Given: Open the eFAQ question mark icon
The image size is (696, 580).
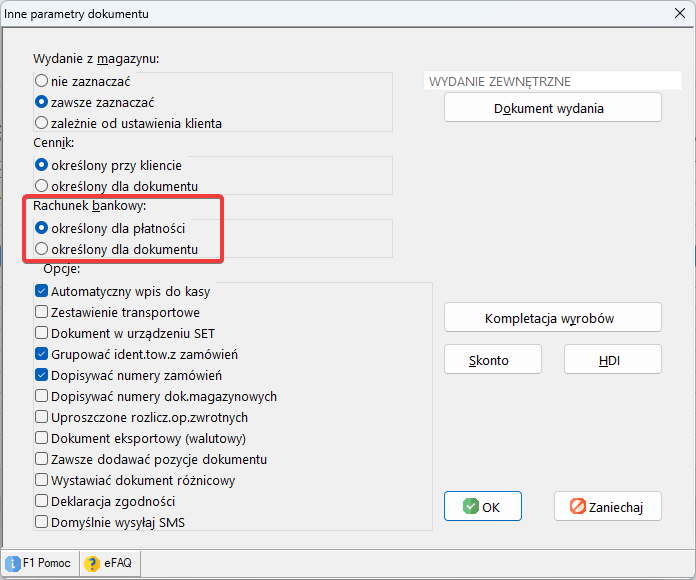Looking at the screenshot, I should click(92, 564).
